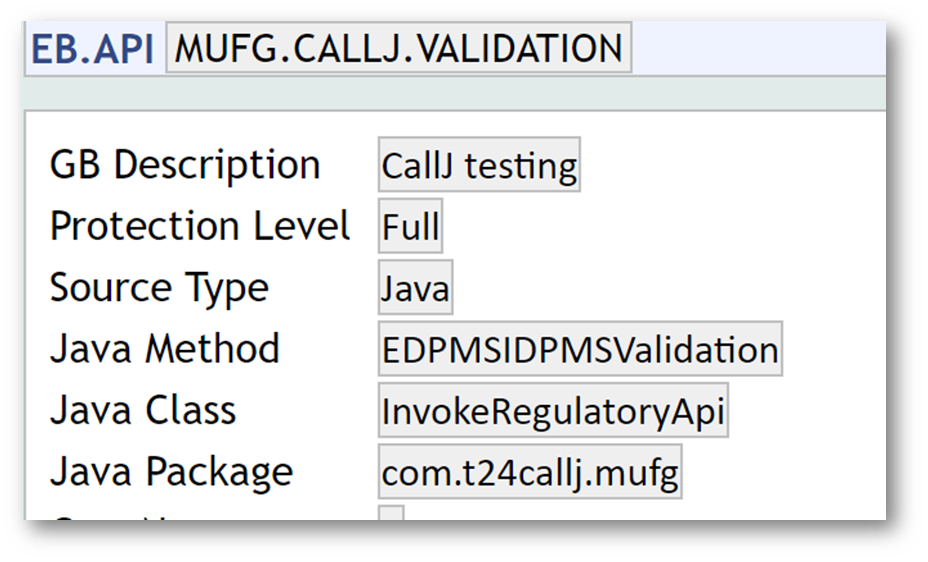Click the small empty field below Java Package

[x=391, y=513]
